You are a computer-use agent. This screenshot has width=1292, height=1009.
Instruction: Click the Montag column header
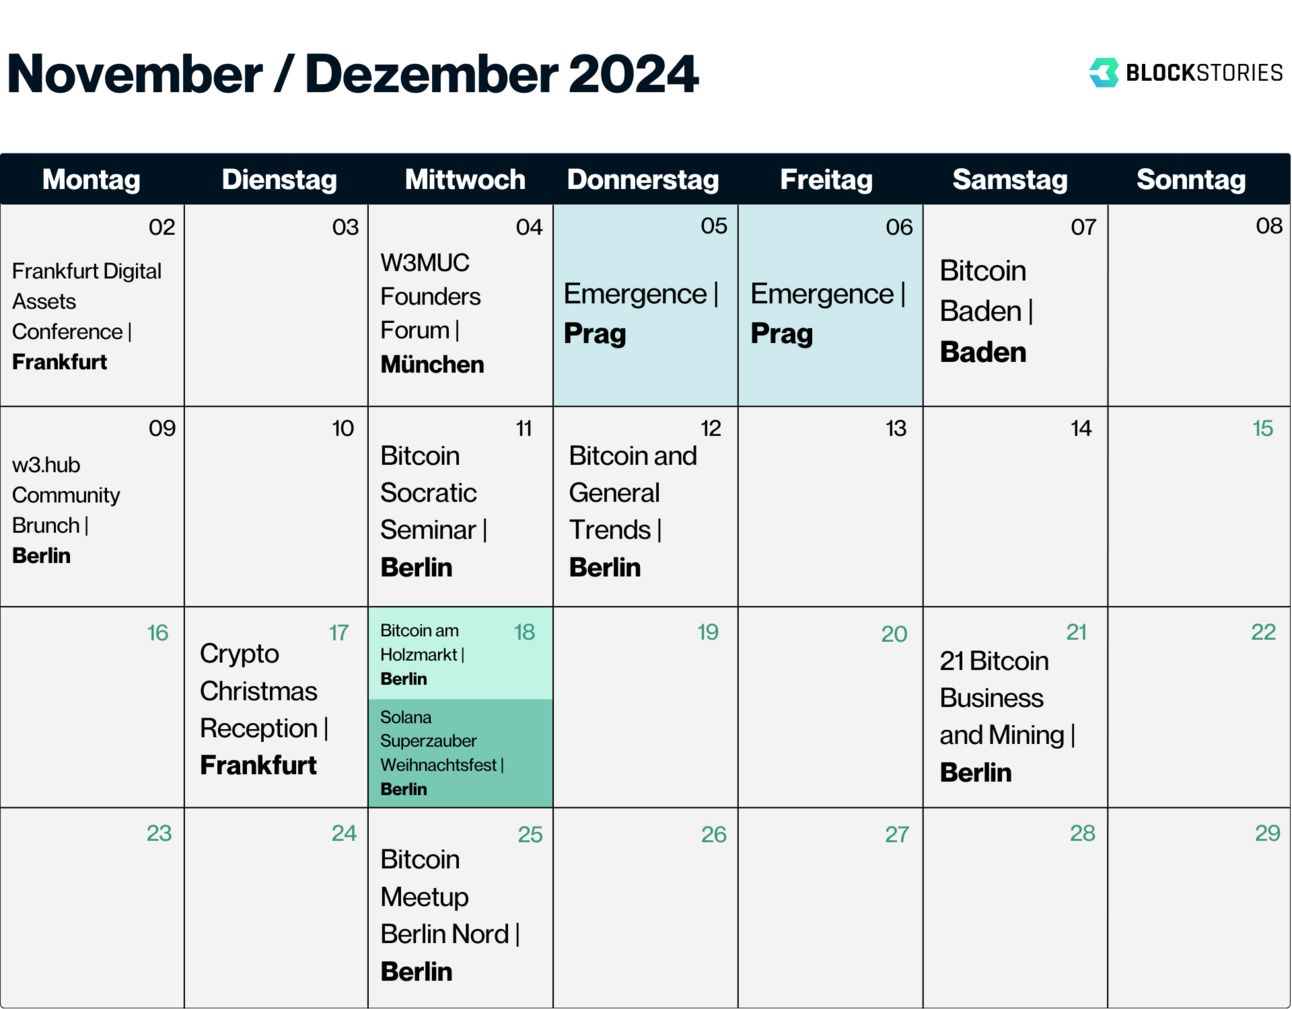tap(91, 180)
